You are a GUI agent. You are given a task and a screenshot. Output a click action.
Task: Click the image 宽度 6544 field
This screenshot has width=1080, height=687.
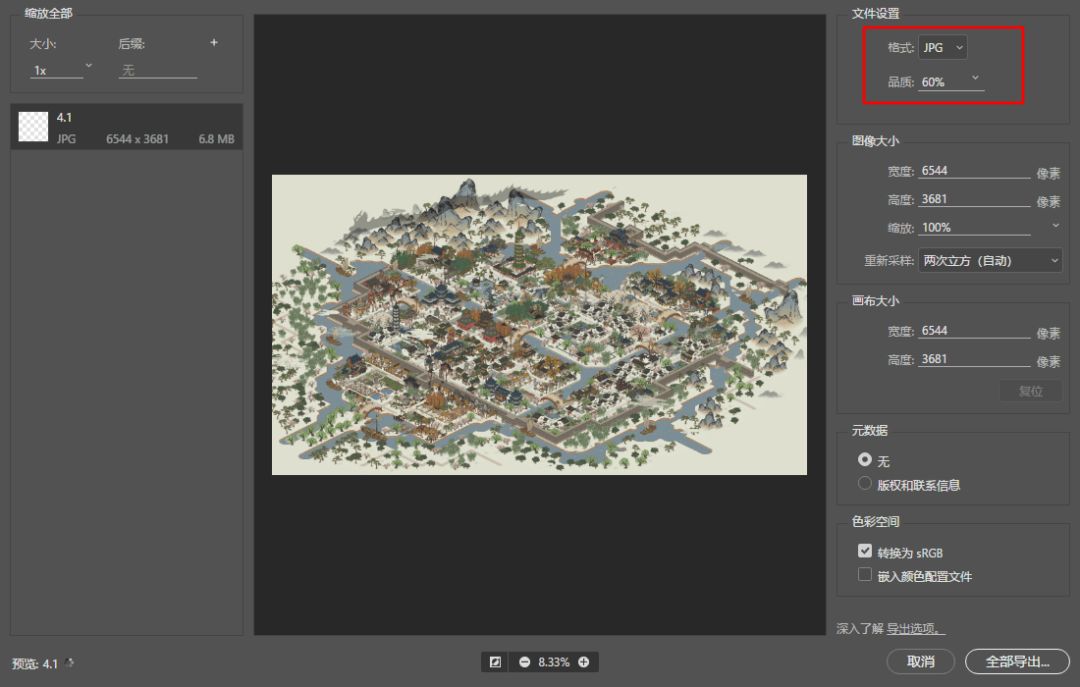tap(974, 171)
